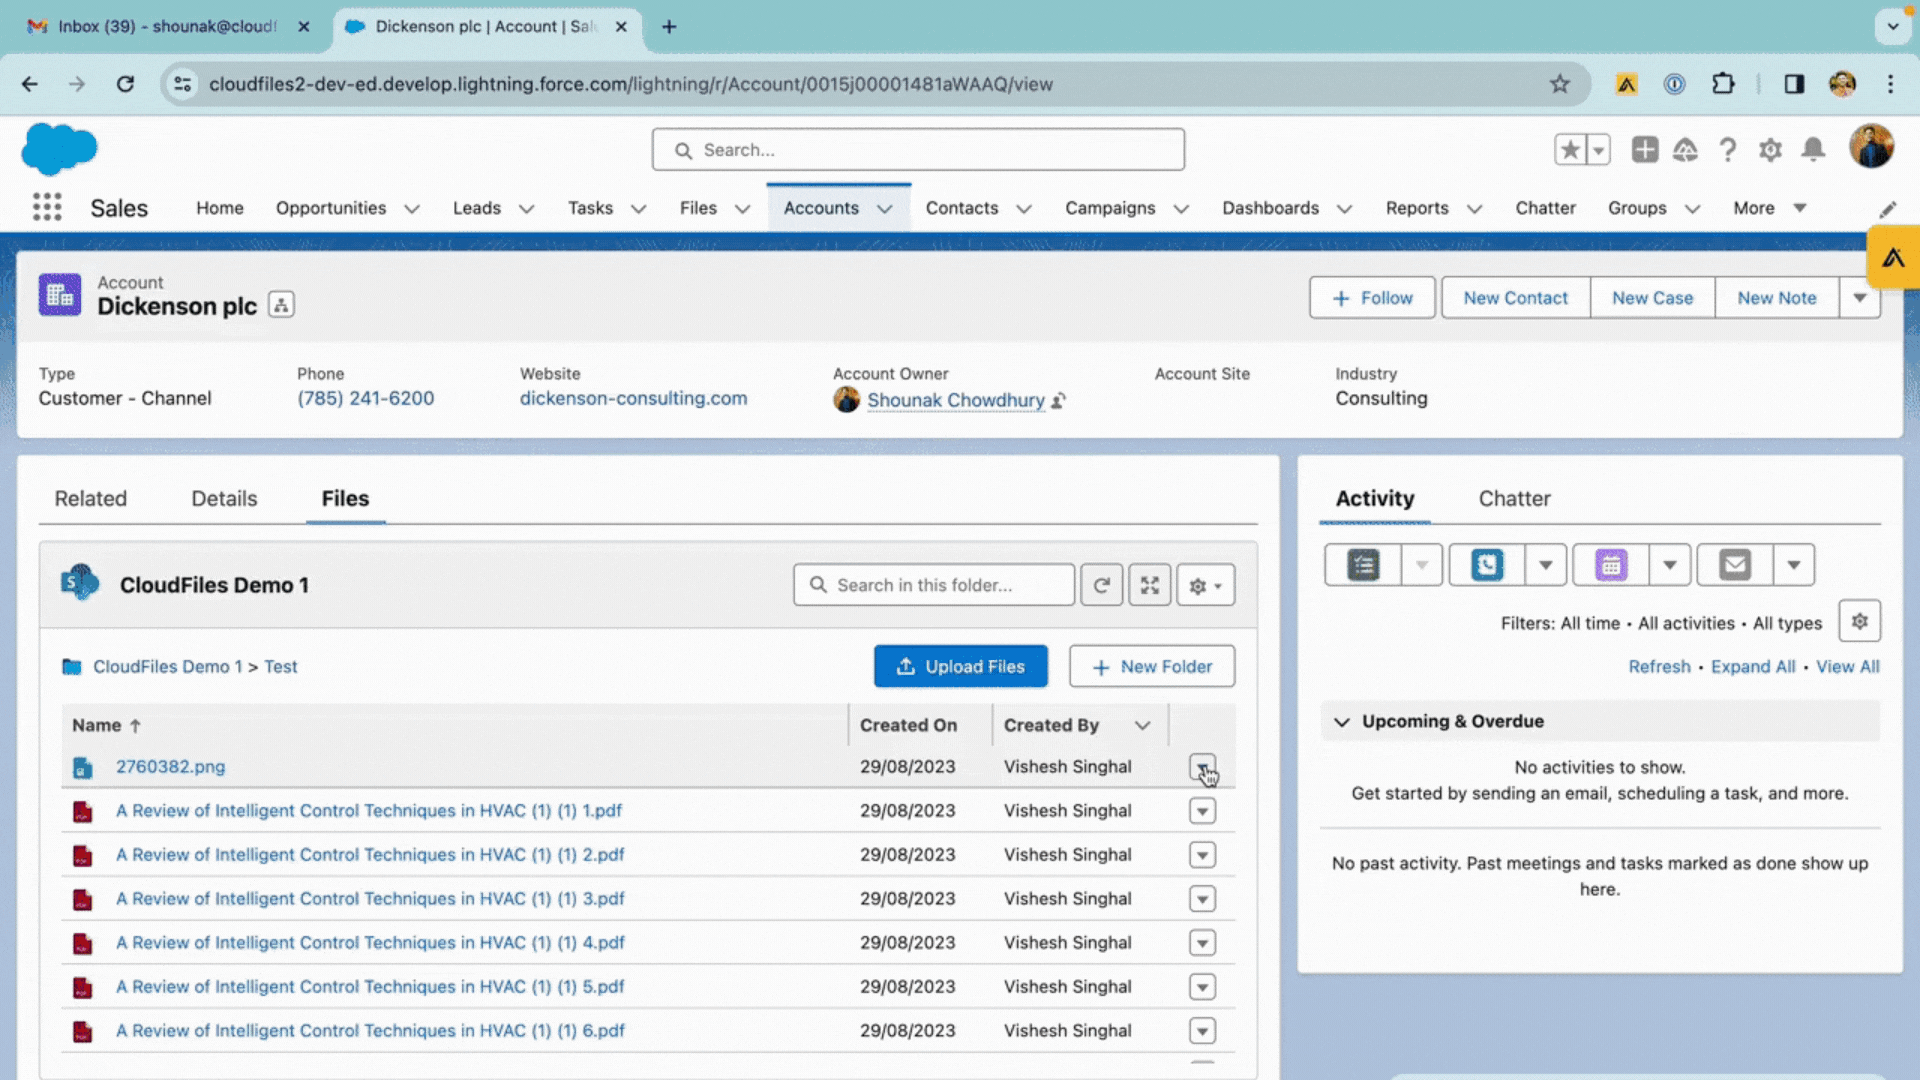Click the New Note button
This screenshot has height=1080, width=1920.
tap(1776, 298)
